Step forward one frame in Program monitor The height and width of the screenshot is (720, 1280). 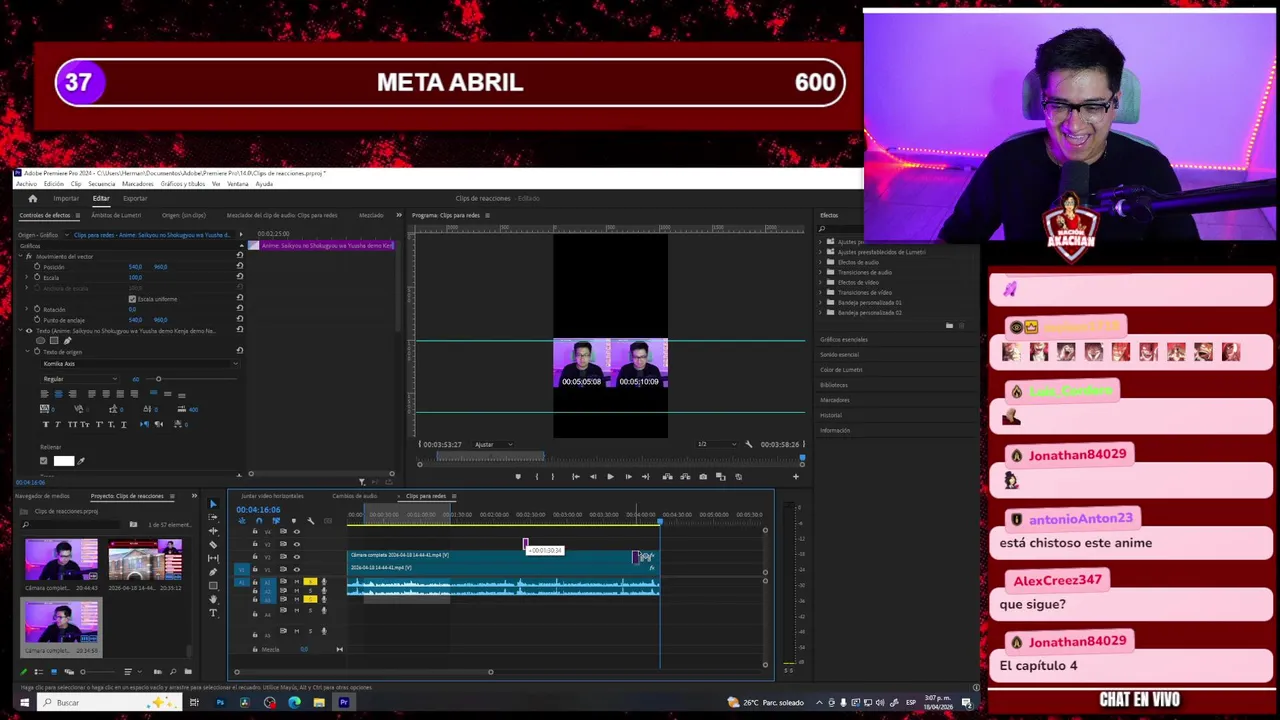629,477
